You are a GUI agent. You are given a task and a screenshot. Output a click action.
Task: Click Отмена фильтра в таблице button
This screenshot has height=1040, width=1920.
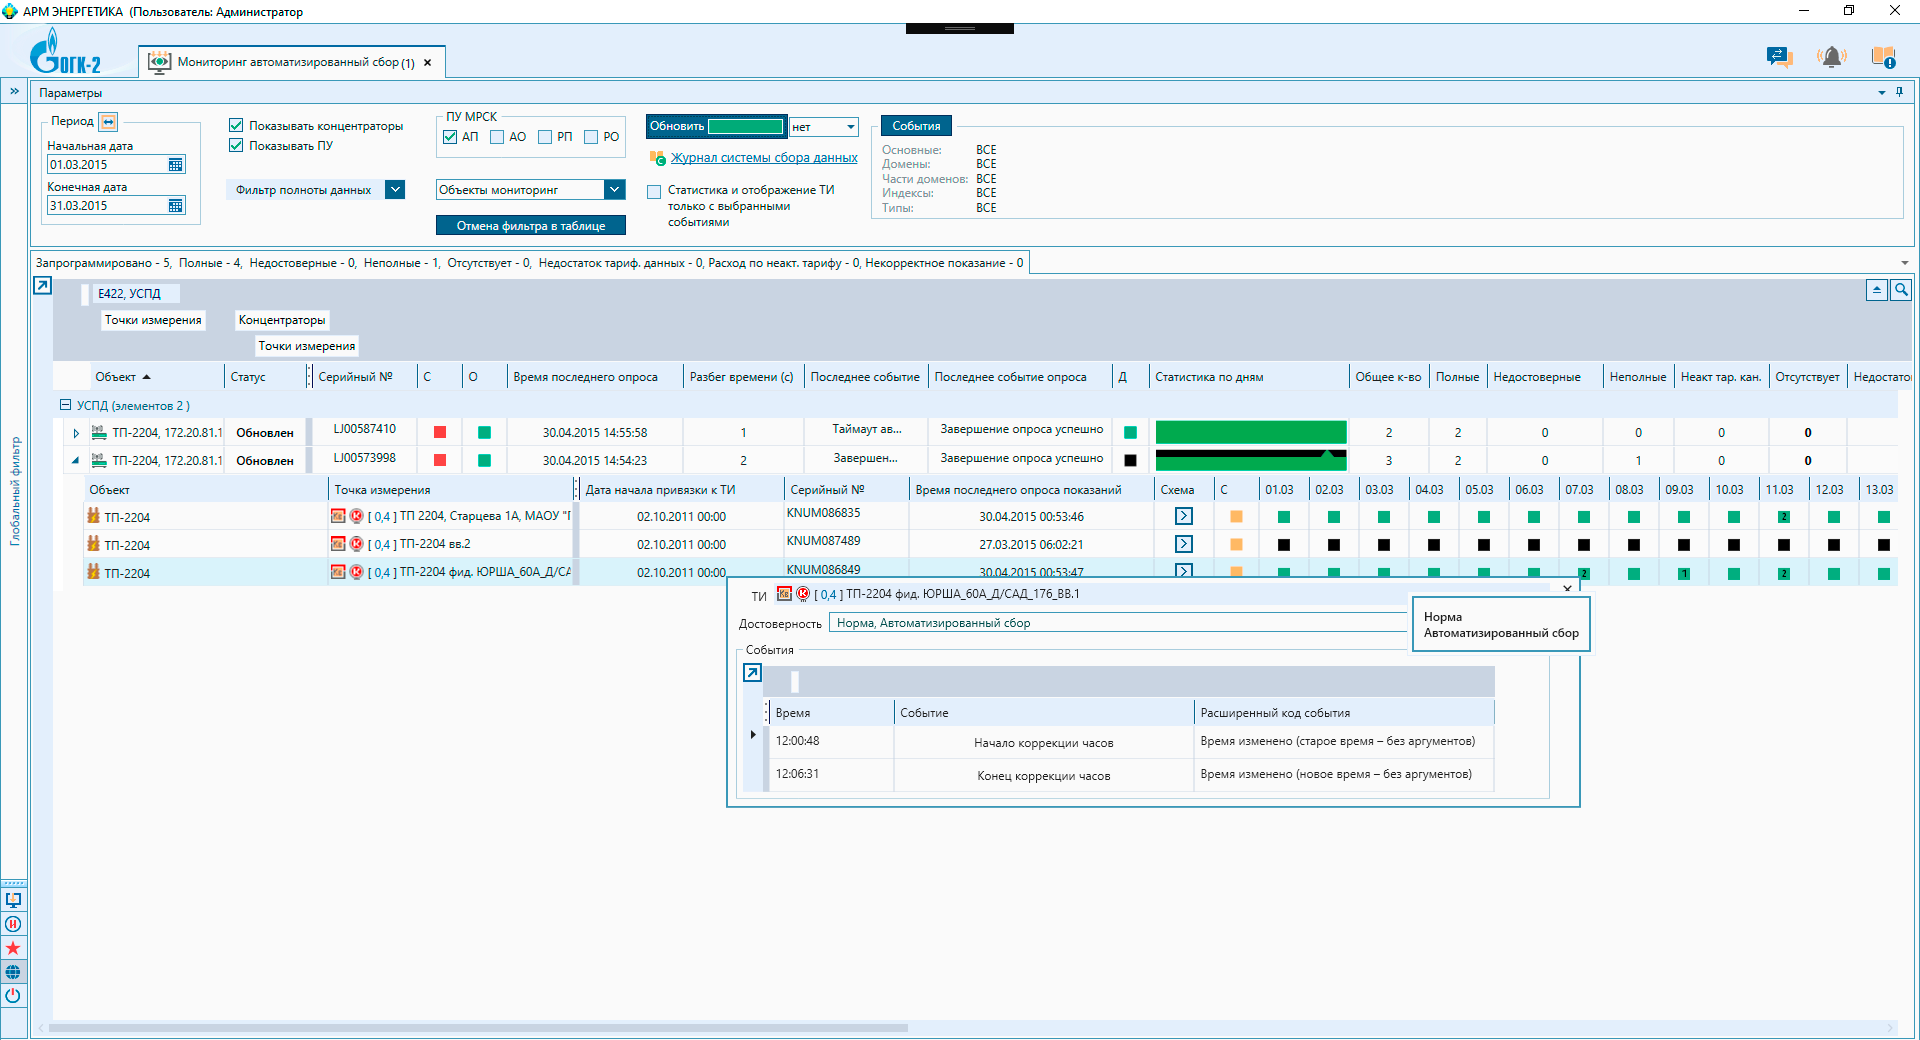coord(531,226)
